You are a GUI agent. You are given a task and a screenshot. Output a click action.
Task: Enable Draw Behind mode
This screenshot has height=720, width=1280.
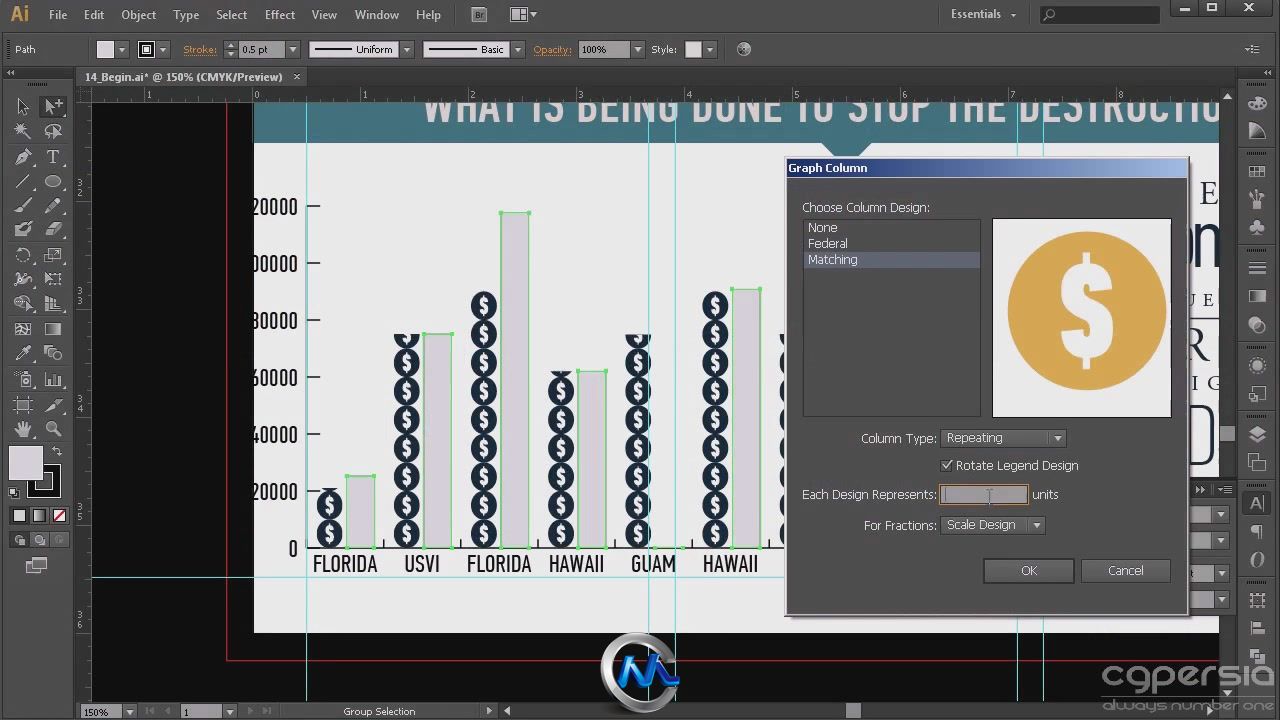click(x=39, y=540)
